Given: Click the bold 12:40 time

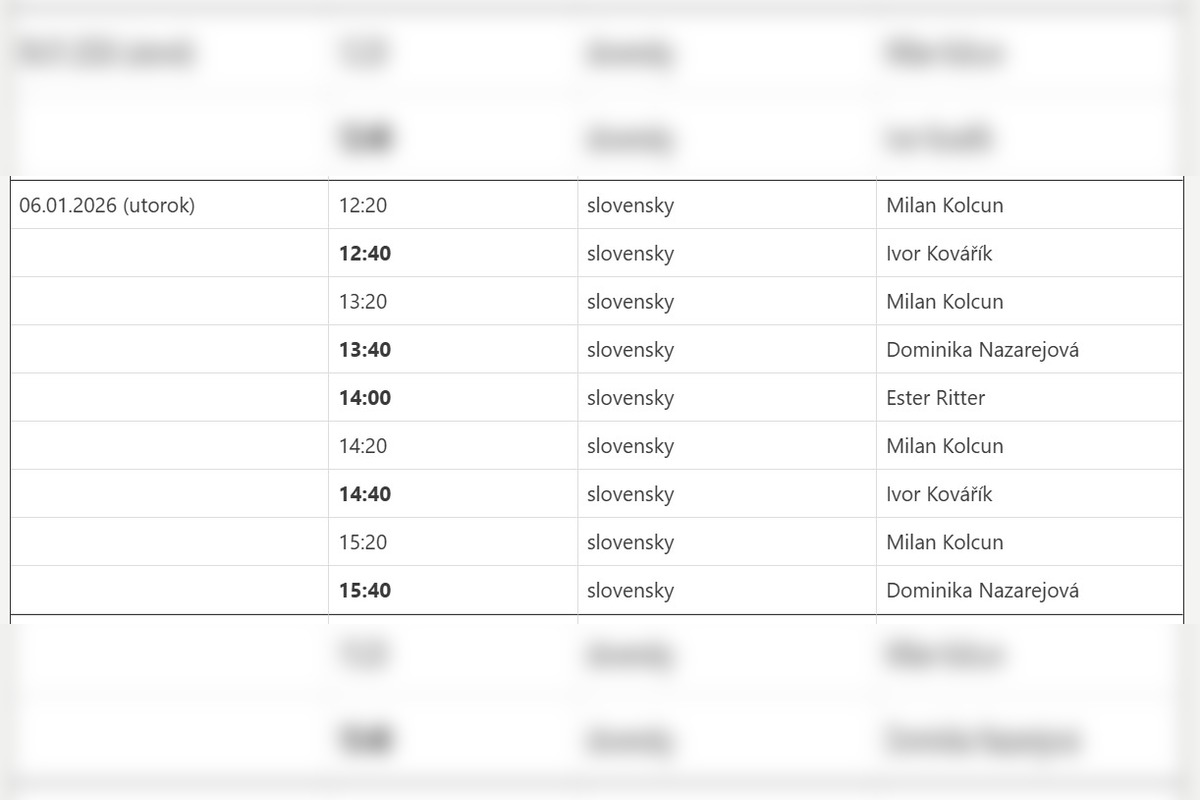Looking at the screenshot, I should pyautogui.click(x=365, y=254).
